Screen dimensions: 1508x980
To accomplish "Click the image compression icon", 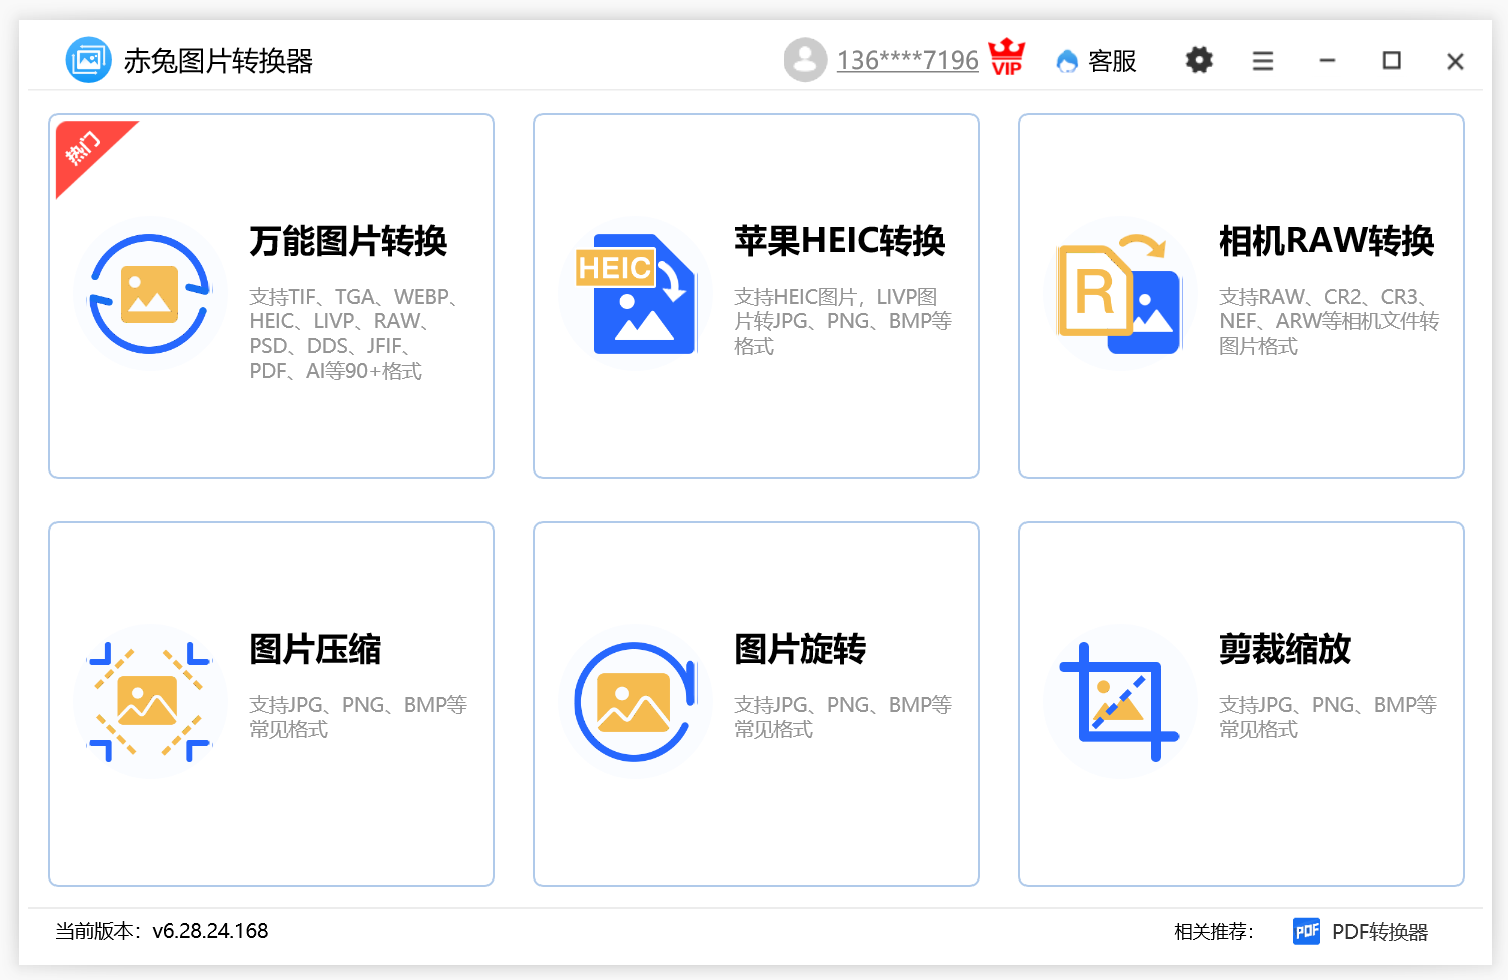I will click(150, 702).
